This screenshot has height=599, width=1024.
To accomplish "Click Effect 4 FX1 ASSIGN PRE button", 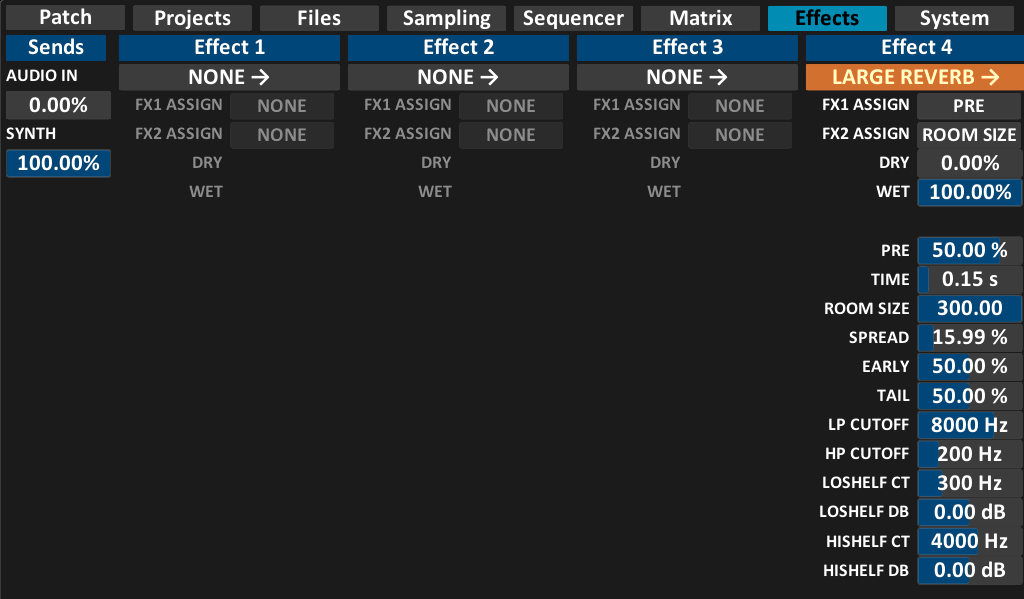I will pyautogui.click(x=969, y=106).
